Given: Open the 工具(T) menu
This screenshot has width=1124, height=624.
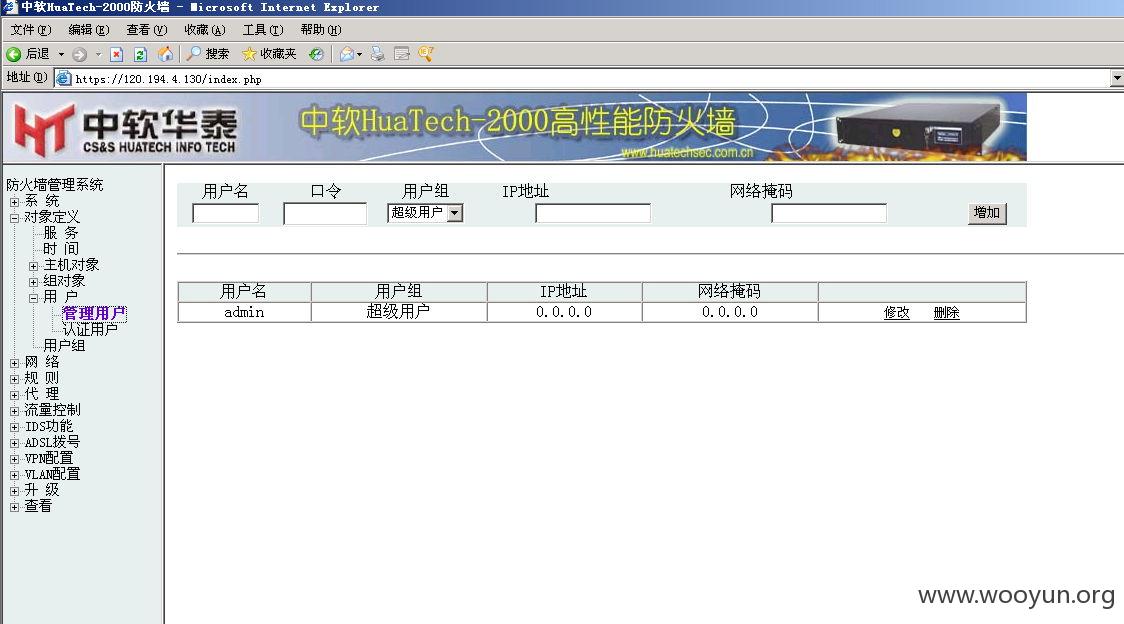Looking at the screenshot, I should tap(262, 30).
